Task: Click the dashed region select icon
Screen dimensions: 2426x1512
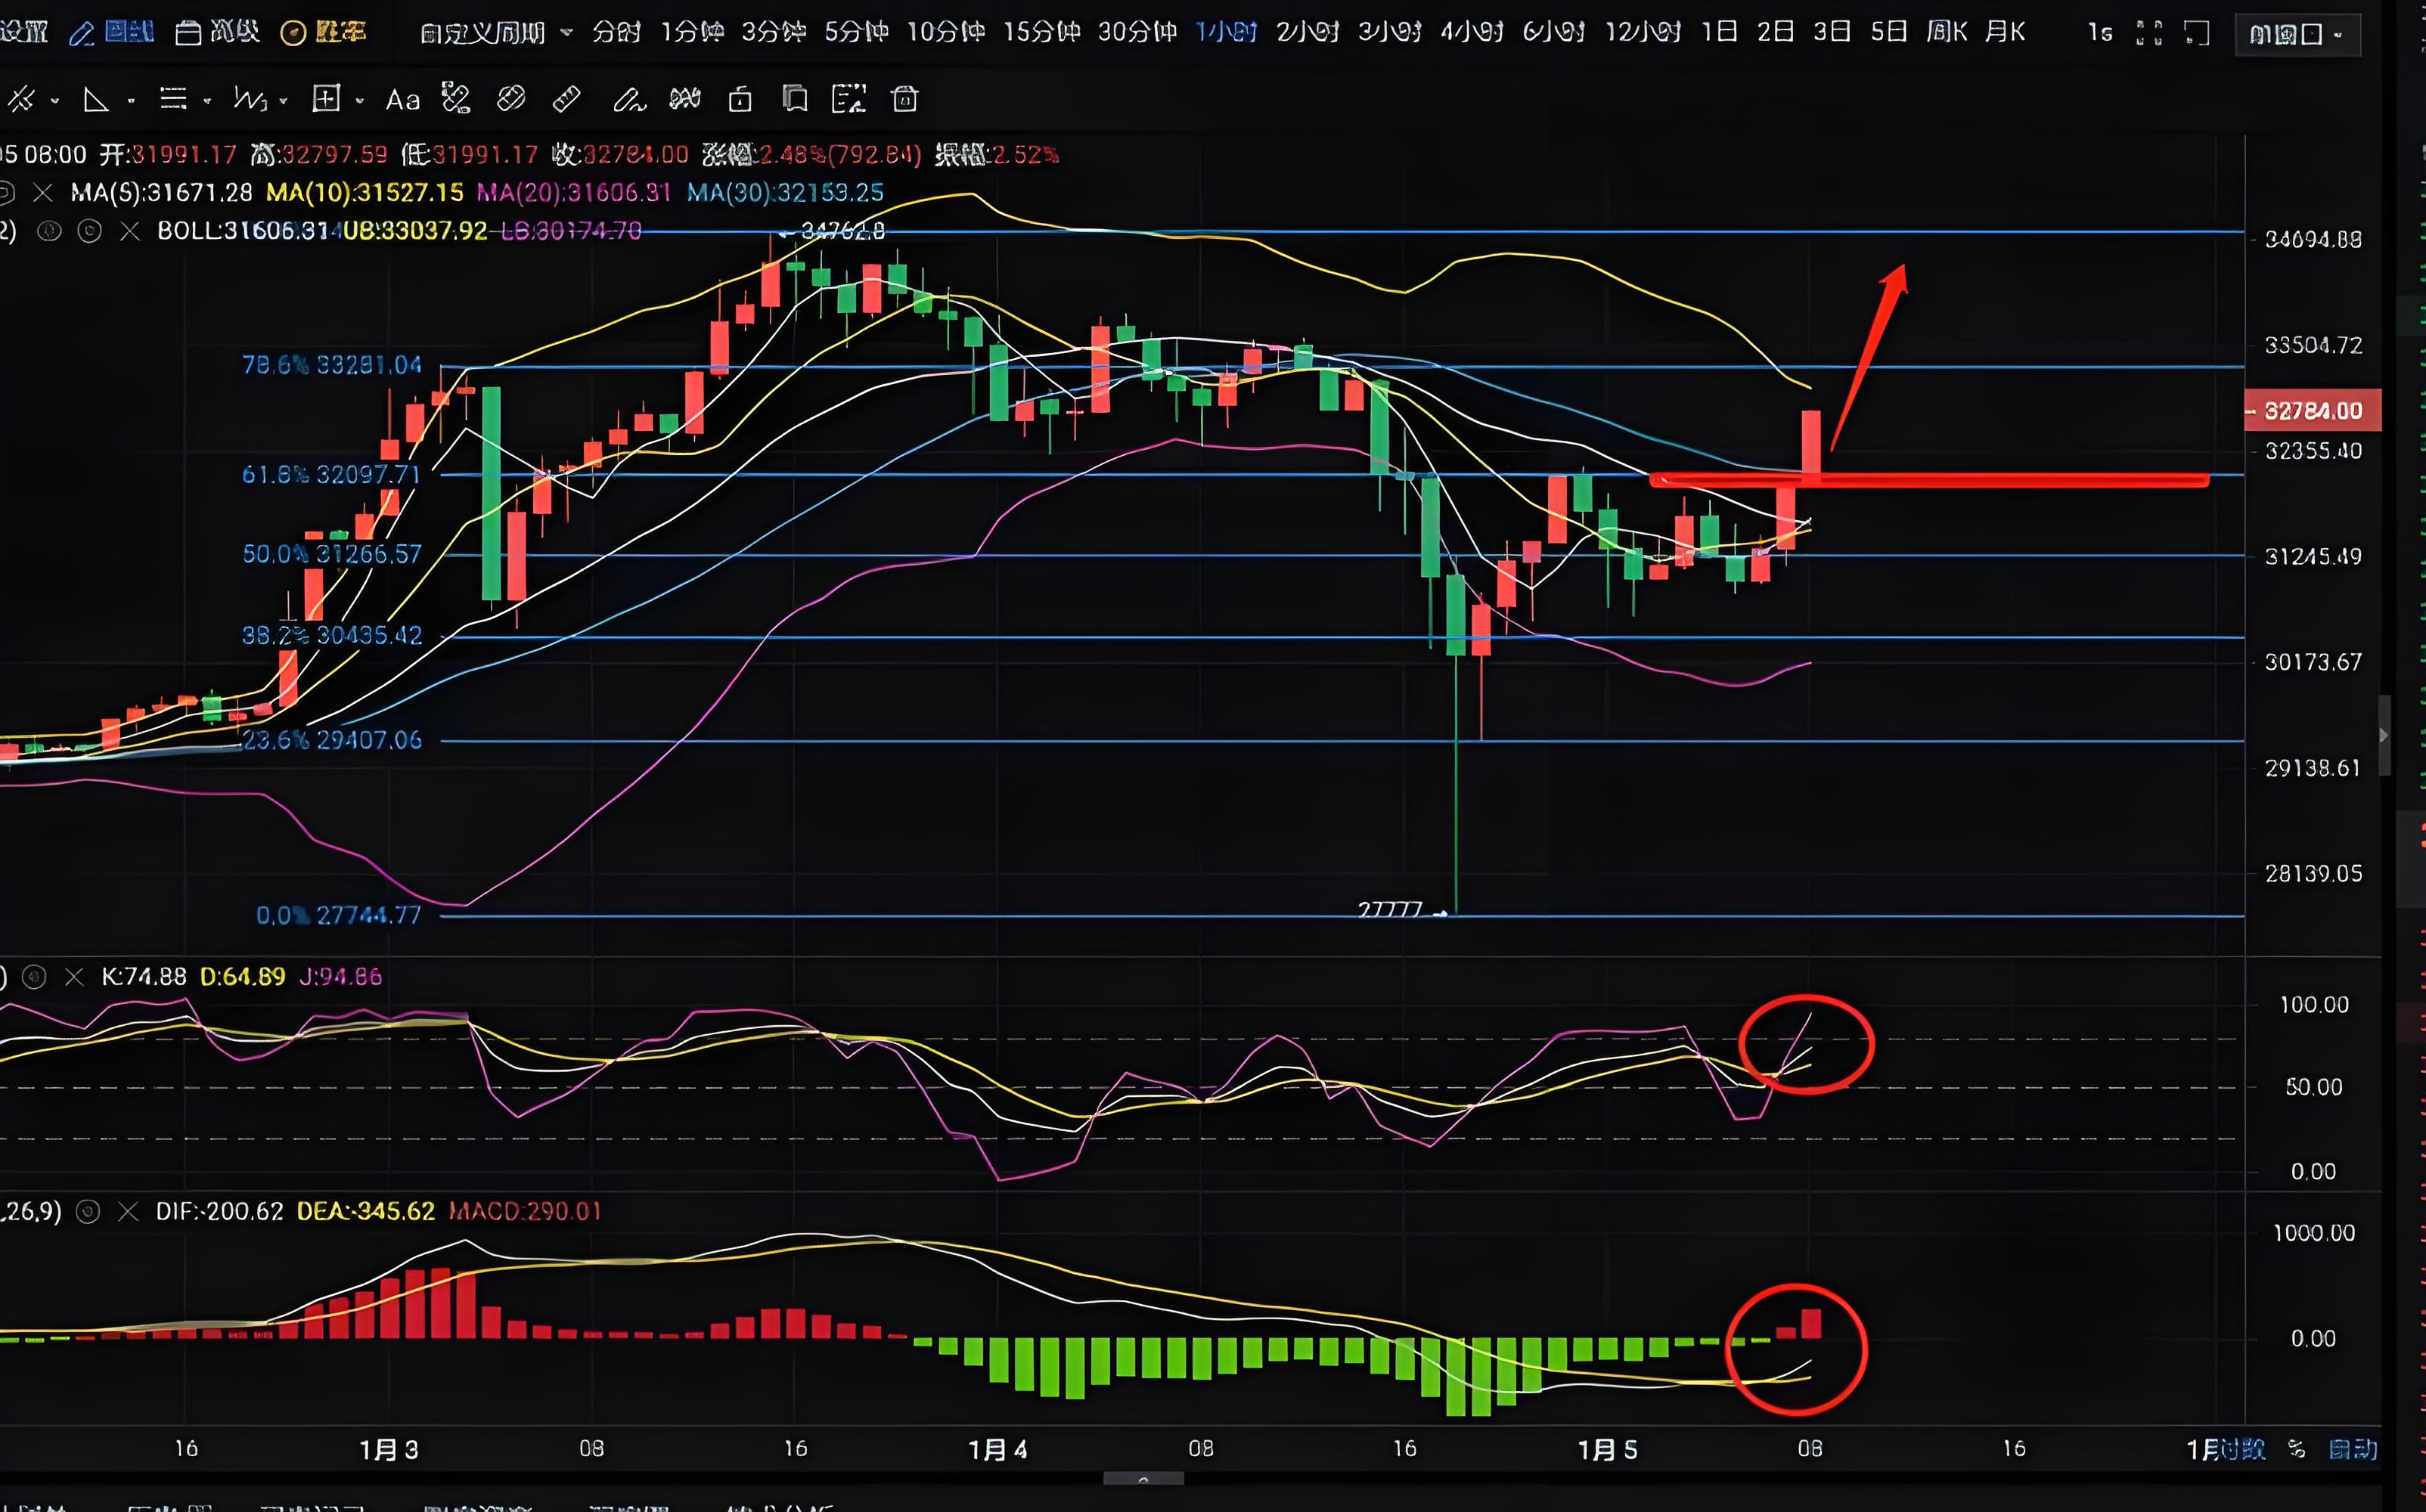Action: pyautogui.click(x=849, y=99)
